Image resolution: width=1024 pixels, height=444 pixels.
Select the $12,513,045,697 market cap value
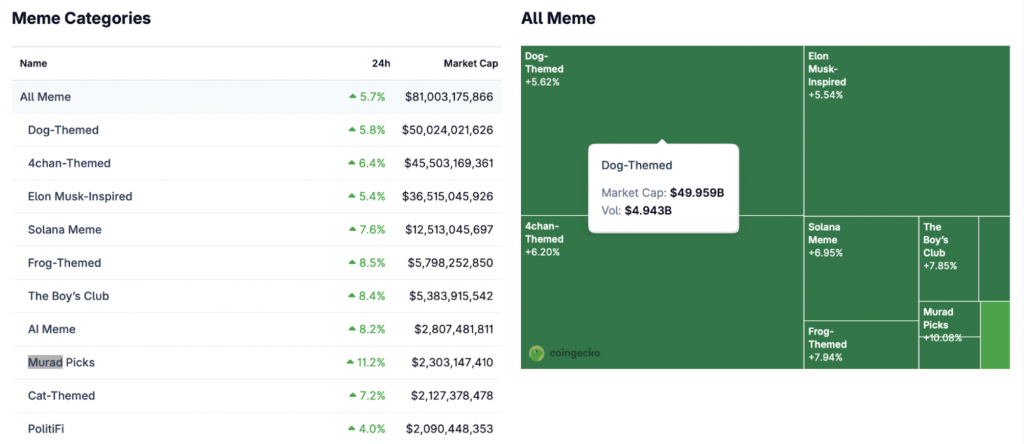tap(449, 230)
